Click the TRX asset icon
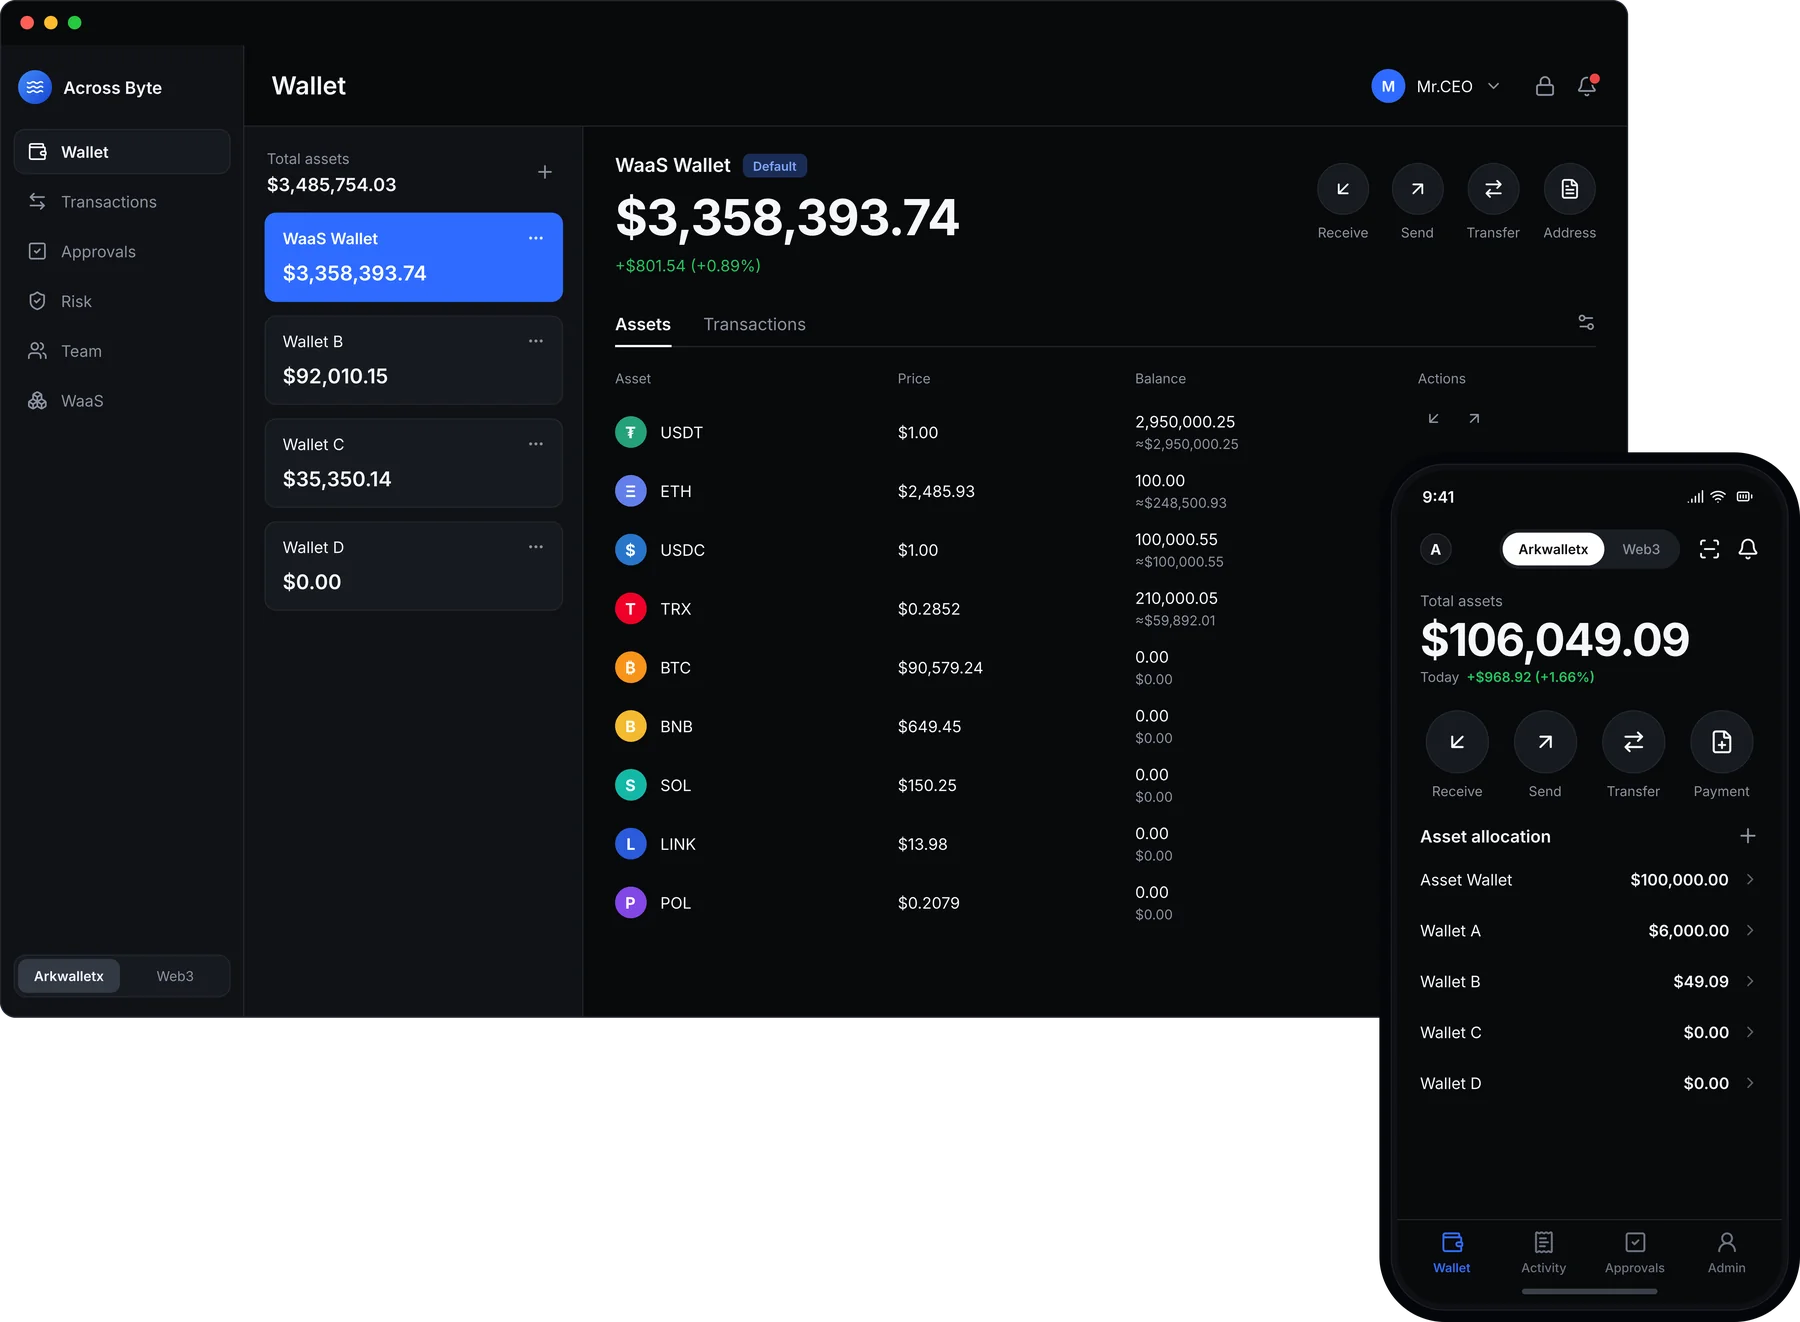 pyautogui.click(x=630, y=608)
